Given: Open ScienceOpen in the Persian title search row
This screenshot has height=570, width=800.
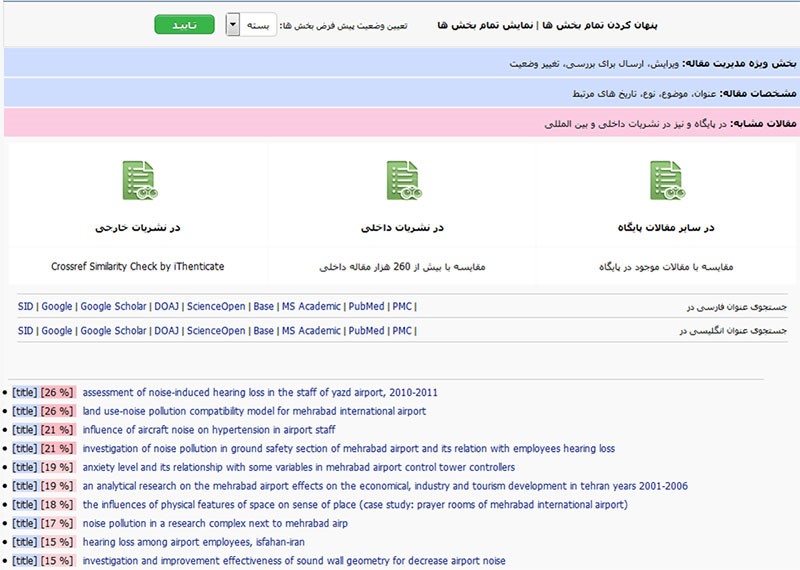Looking at the screenshot, I should tap(216, 306).
